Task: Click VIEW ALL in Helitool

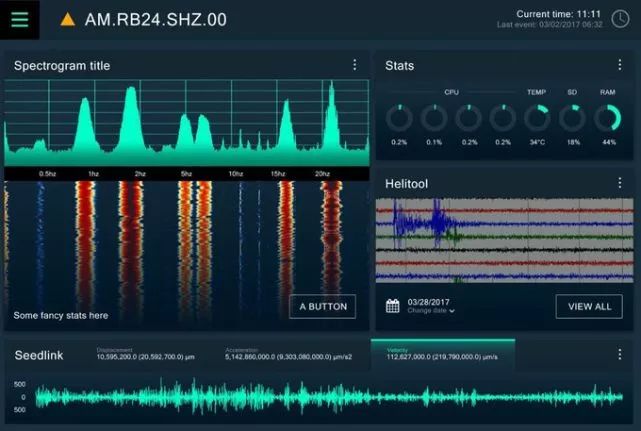Action: (x=589, y=307)
